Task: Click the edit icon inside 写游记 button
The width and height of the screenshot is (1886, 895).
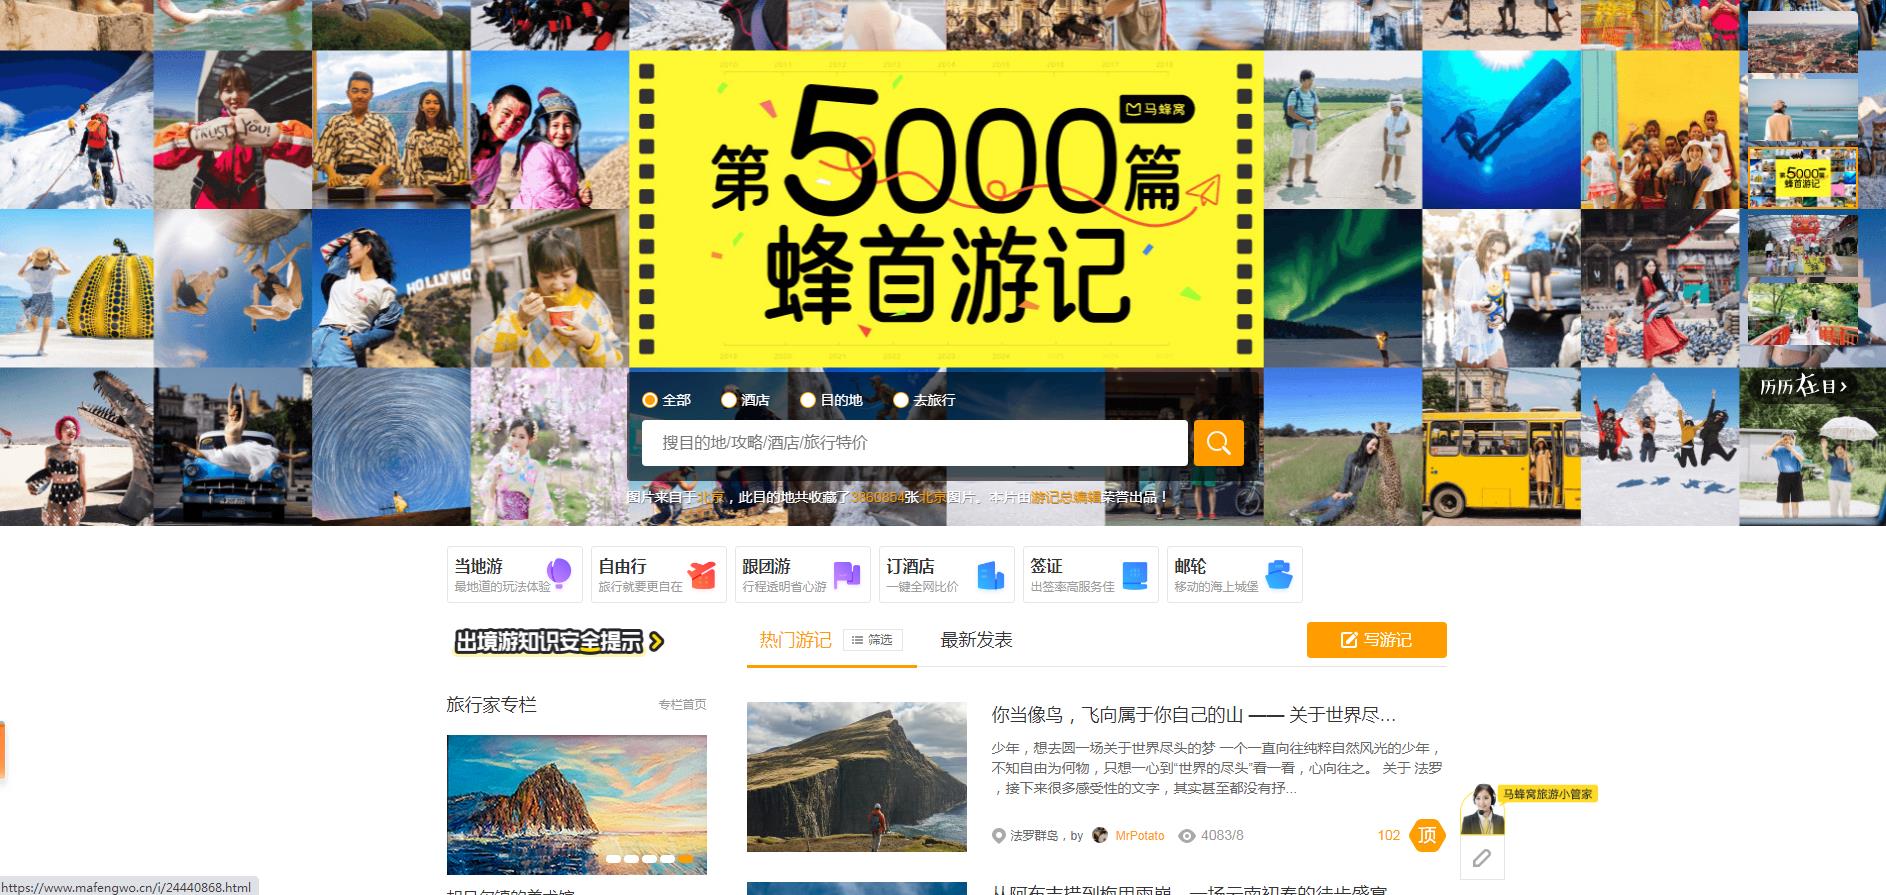Action: [1349, 640]
